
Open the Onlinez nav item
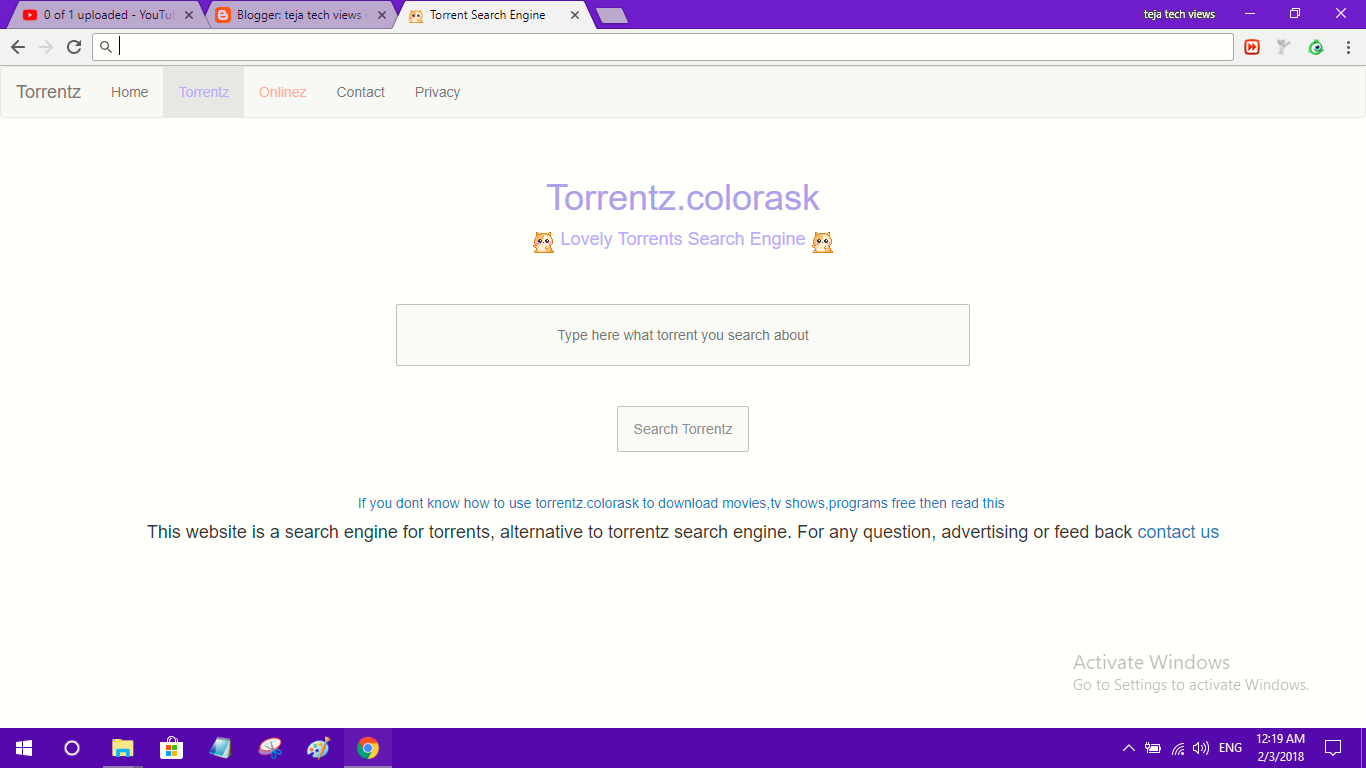coord(282,92)
